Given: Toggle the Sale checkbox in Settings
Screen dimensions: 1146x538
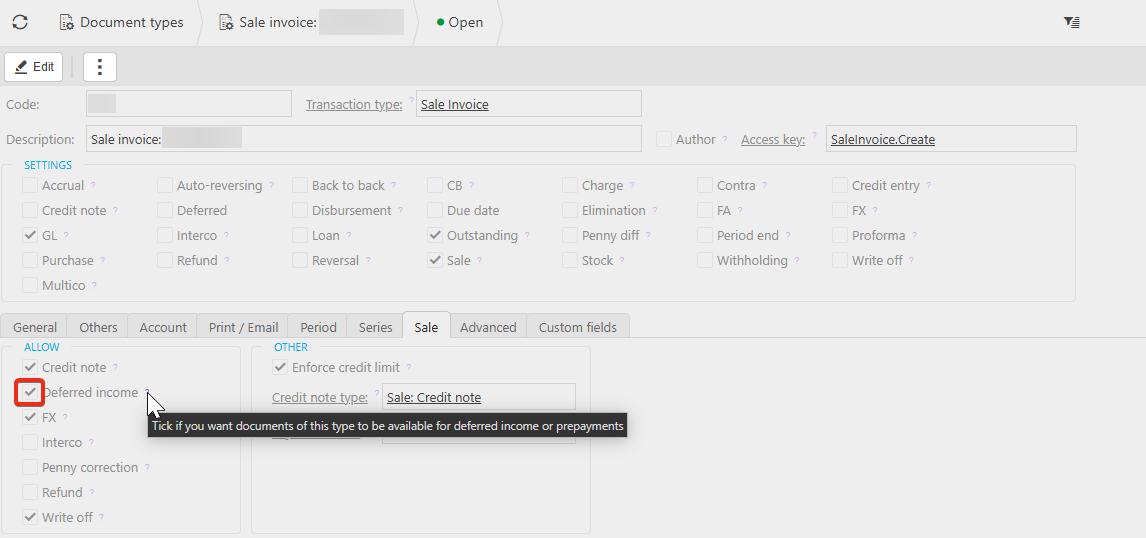Looking at the screenshot, I should 435,260.
